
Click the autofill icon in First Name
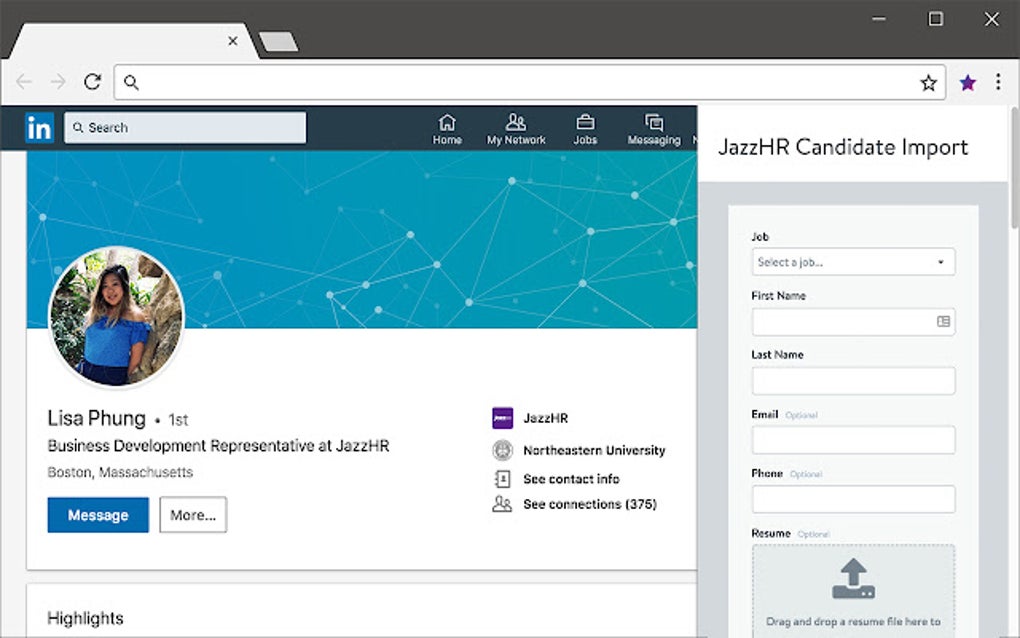pyautogui.click(x=943, y=321)
